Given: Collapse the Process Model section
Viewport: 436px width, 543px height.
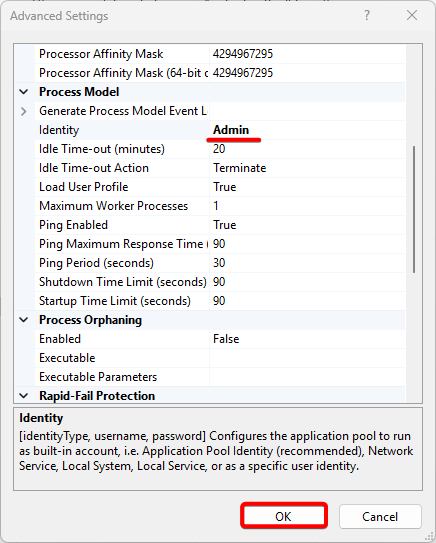Looking at the screenshot, I should (x=24, y=92).
